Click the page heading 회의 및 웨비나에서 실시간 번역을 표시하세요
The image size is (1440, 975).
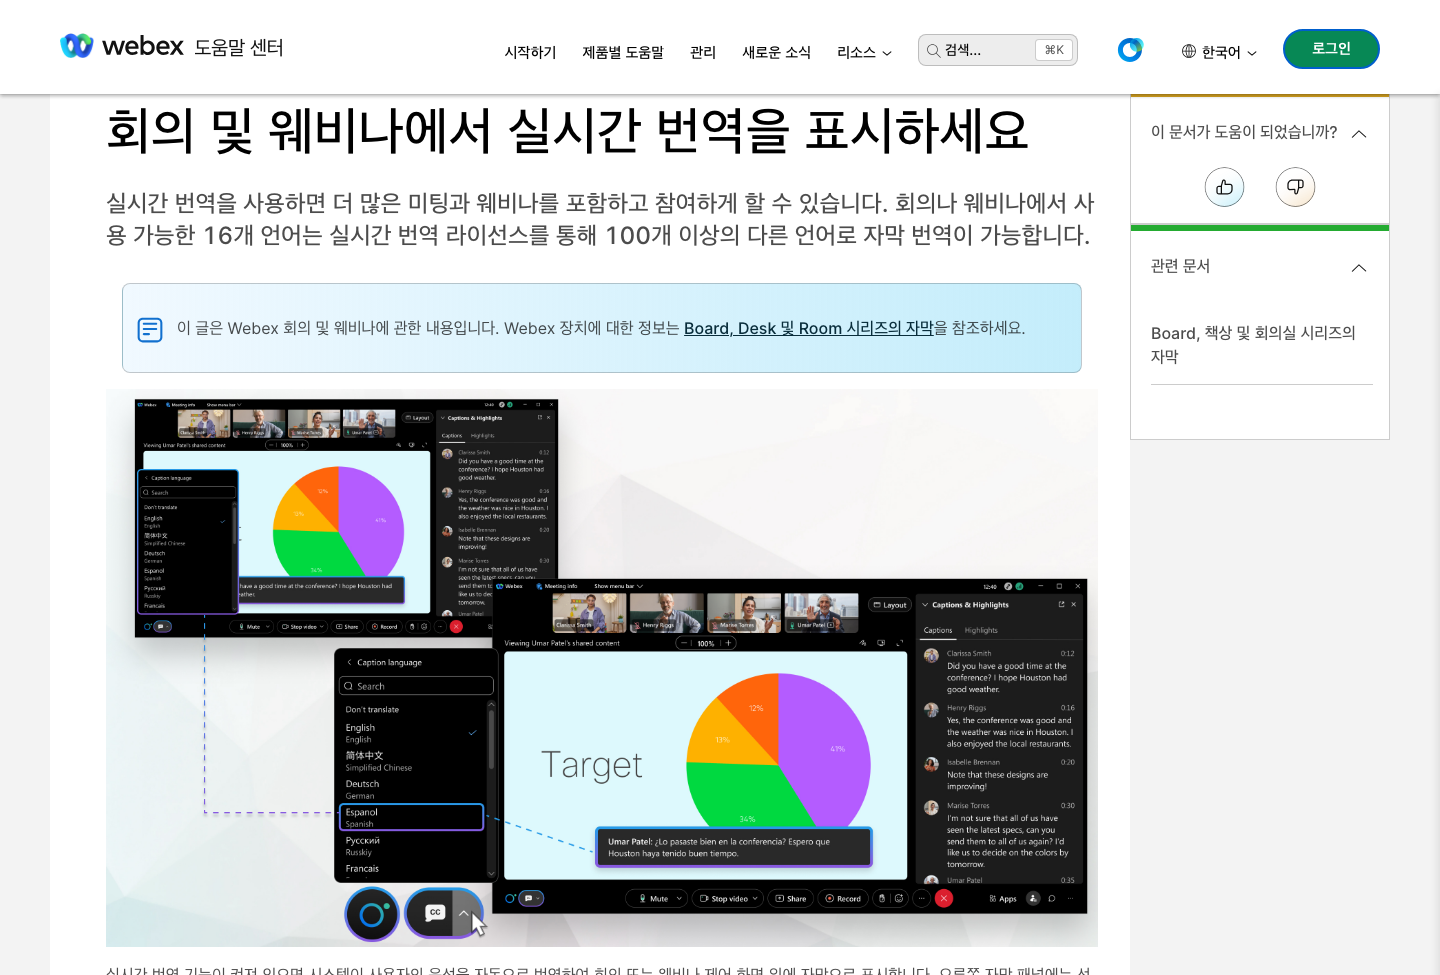pos(568,131)
